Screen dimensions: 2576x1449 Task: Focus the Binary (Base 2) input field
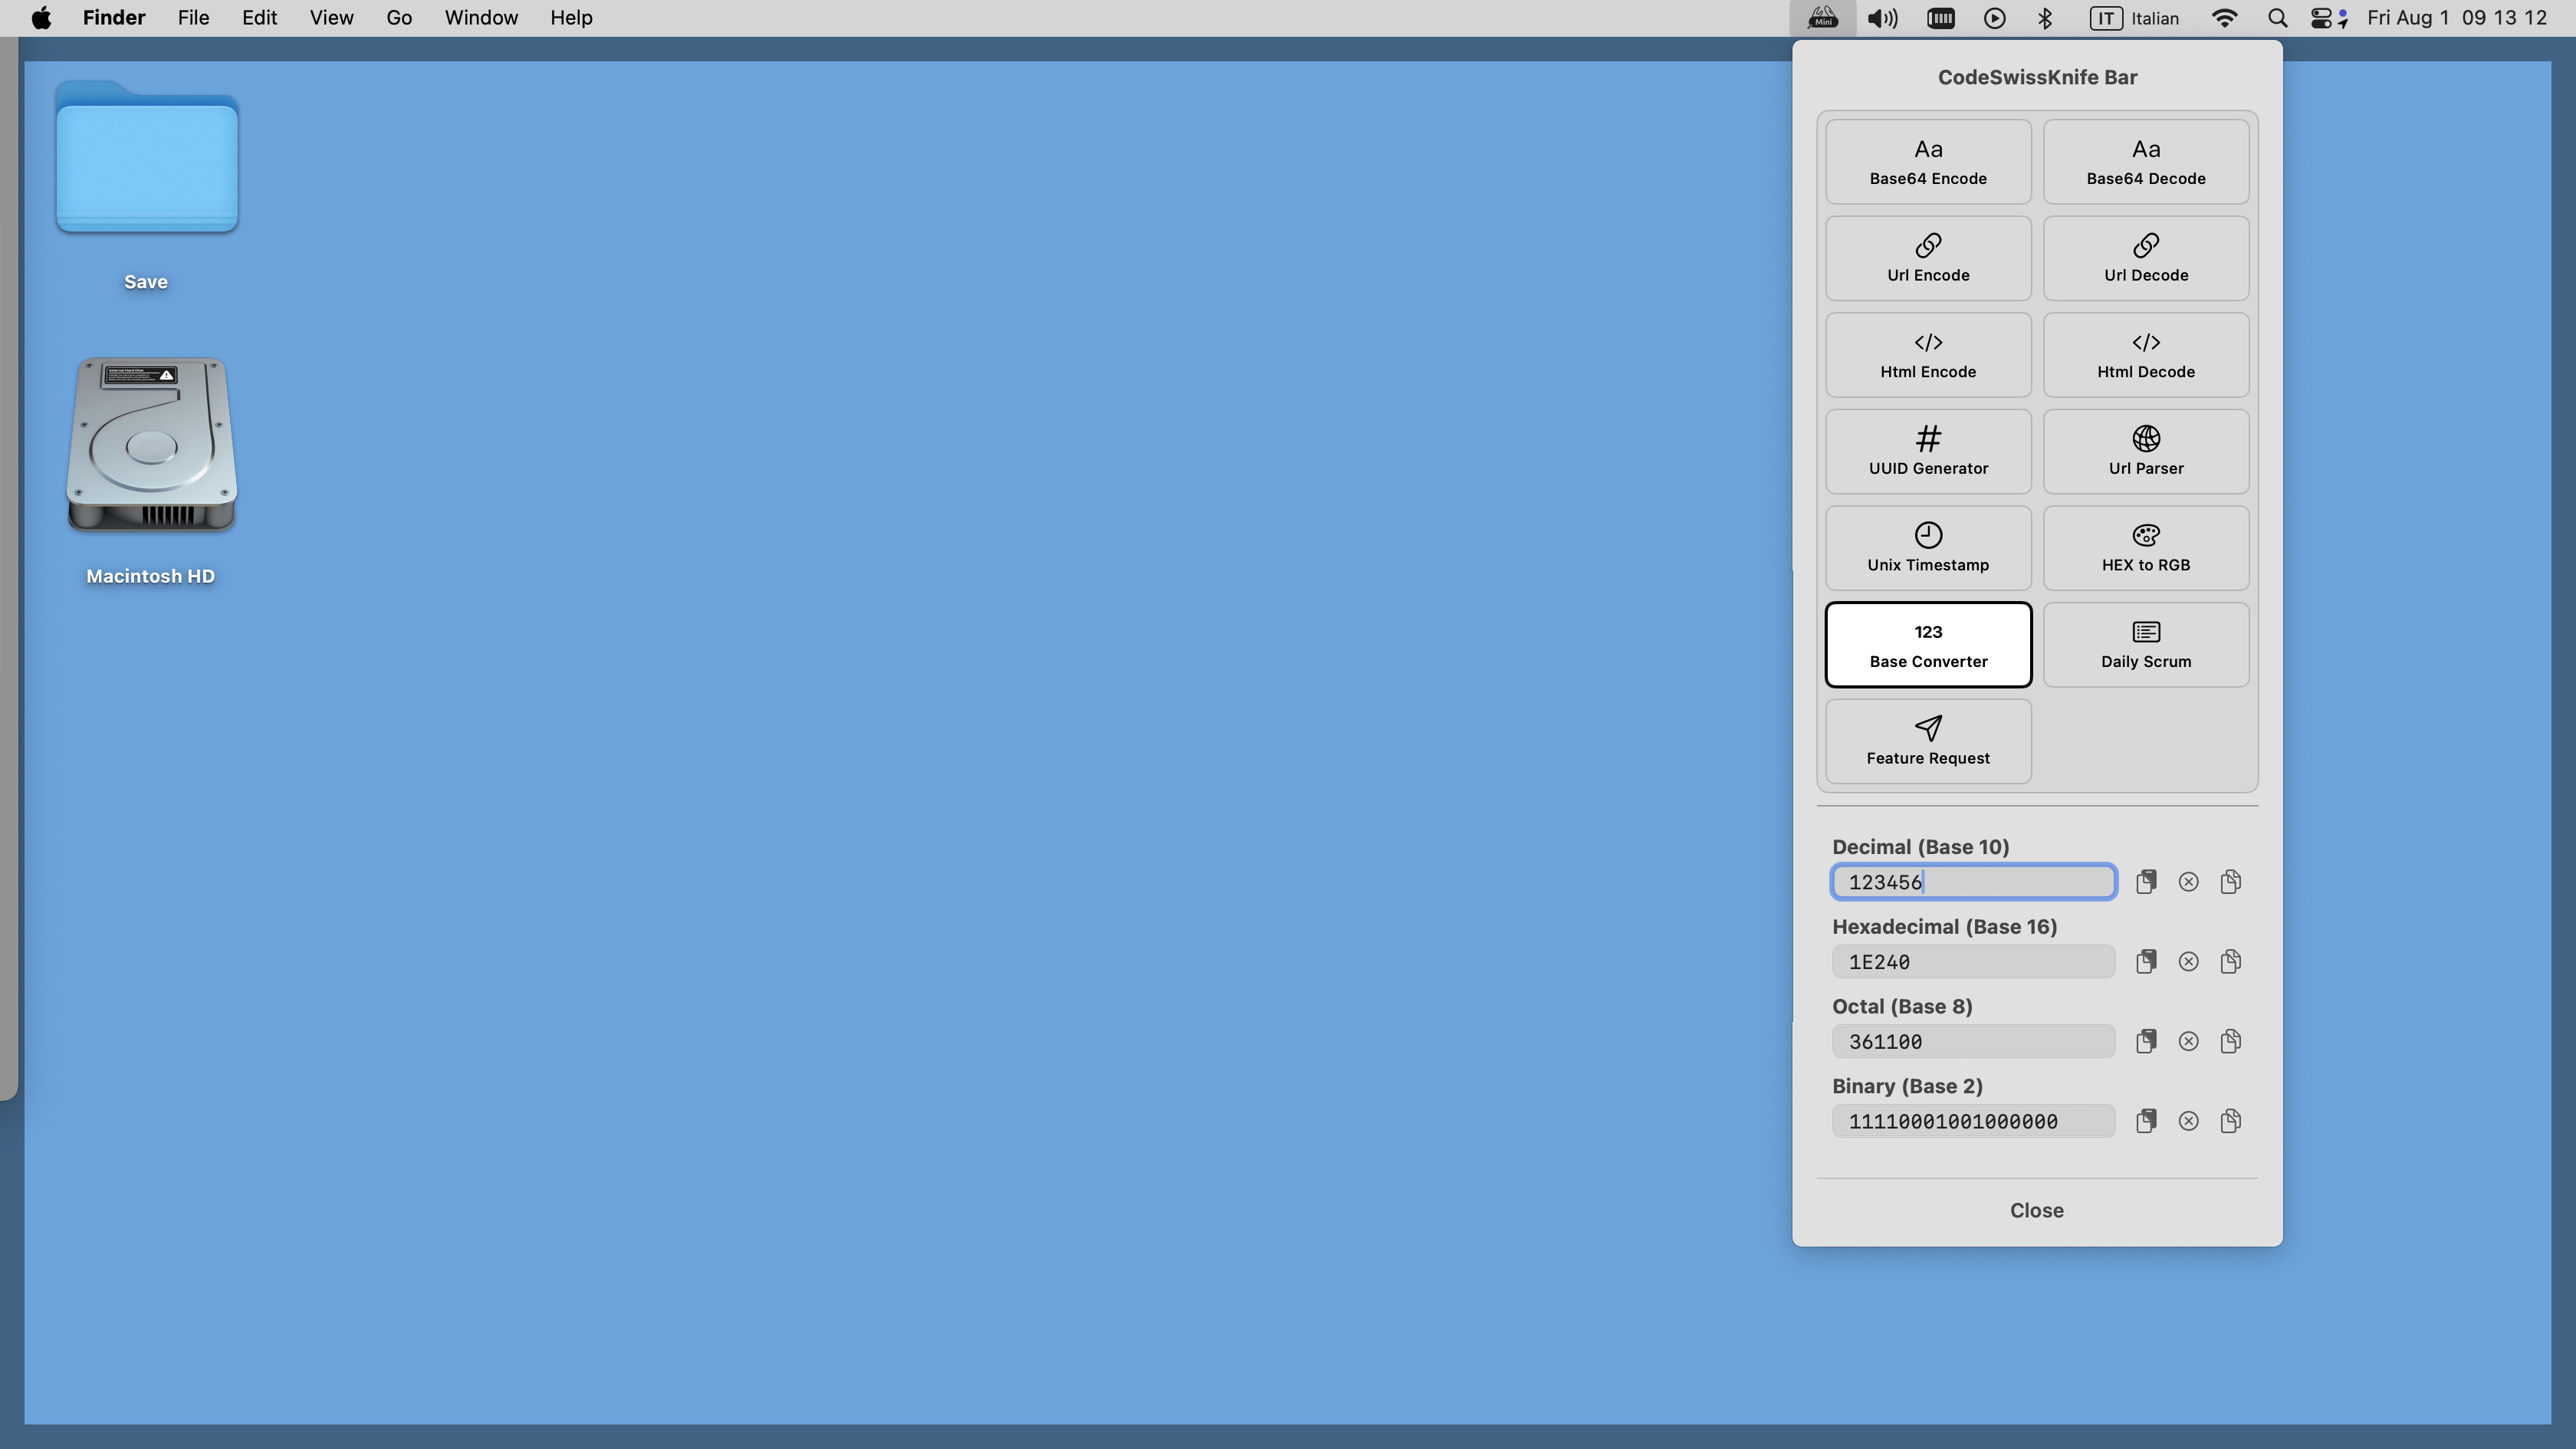[x=1973, y=1121]
